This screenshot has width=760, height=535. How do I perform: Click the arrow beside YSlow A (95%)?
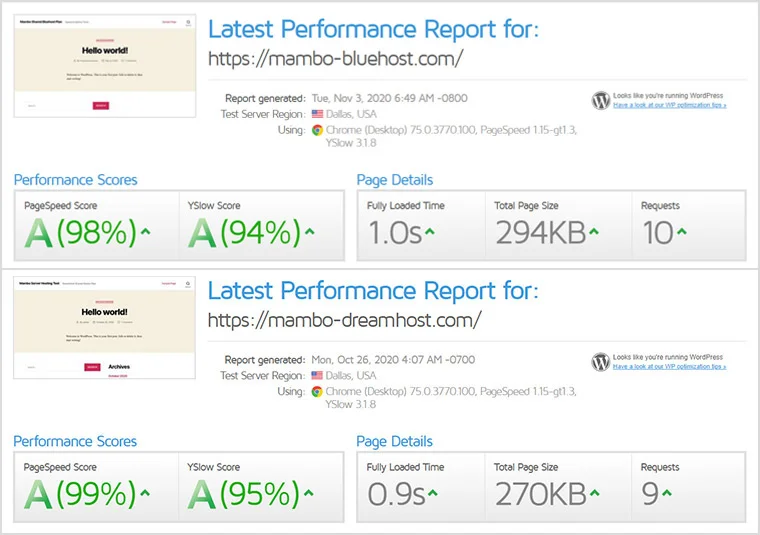tap(309, 493)
